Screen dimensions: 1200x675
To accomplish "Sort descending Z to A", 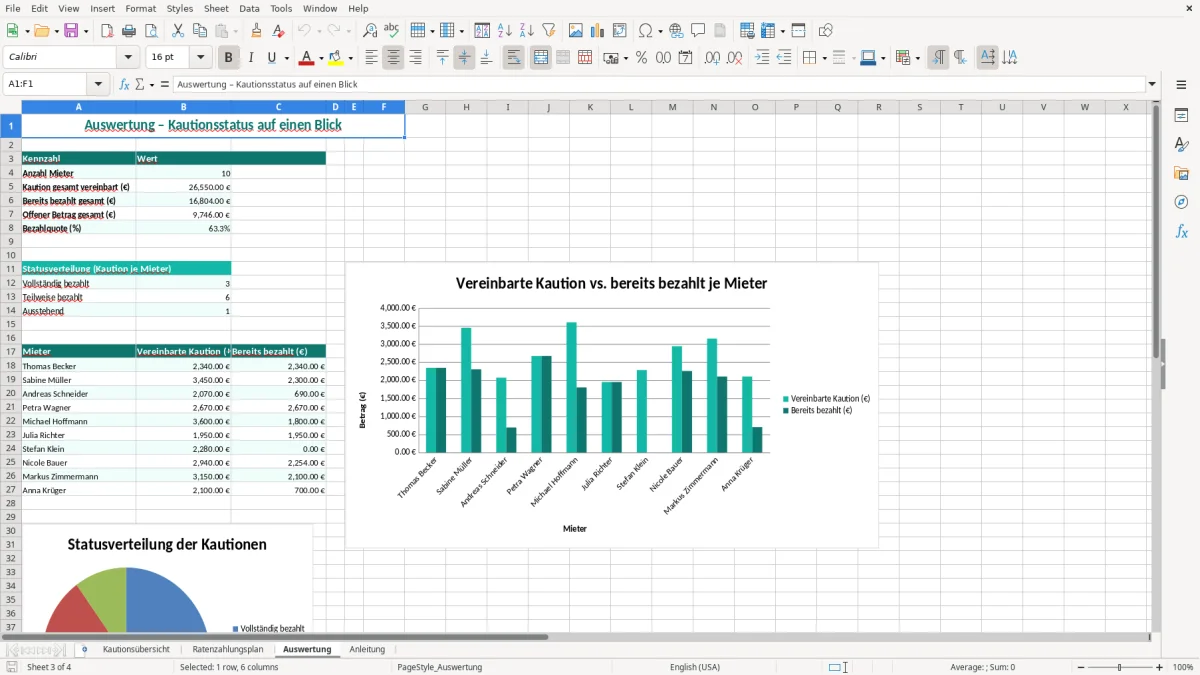I will click(526, 31).
